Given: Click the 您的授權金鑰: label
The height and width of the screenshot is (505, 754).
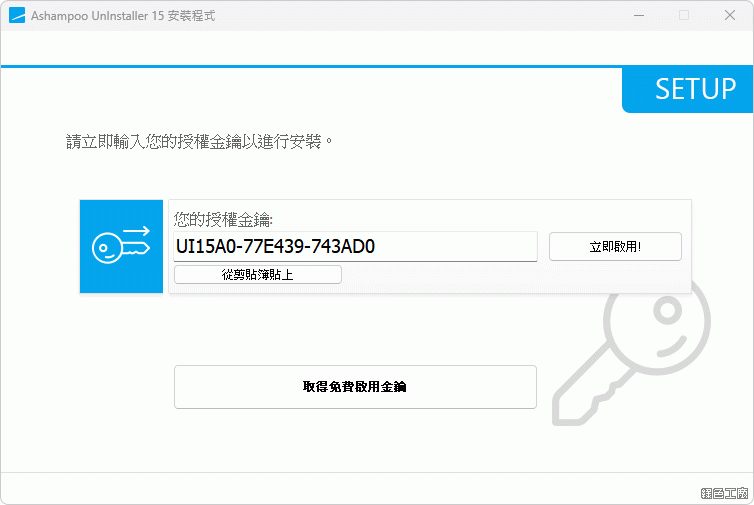Looking at the screenshot, I should 223,218.
